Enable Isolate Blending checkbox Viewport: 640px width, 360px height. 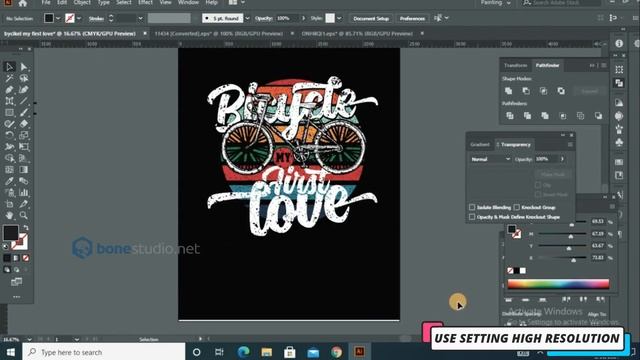472,207
